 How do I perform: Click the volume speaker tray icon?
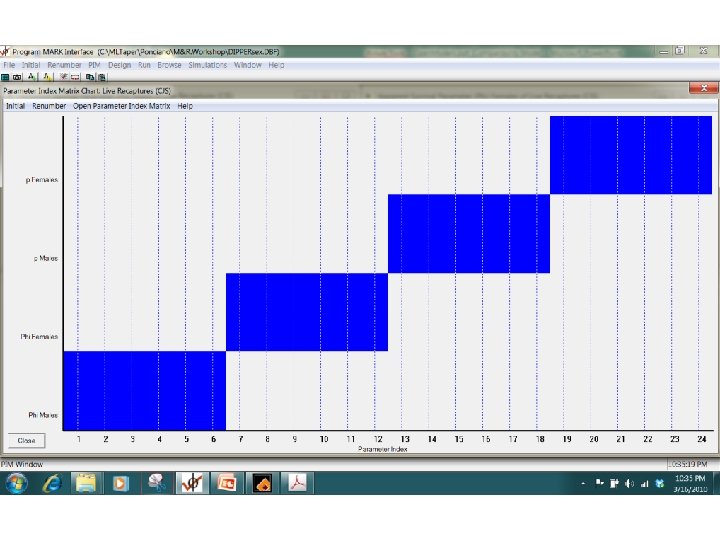point(630,483)
